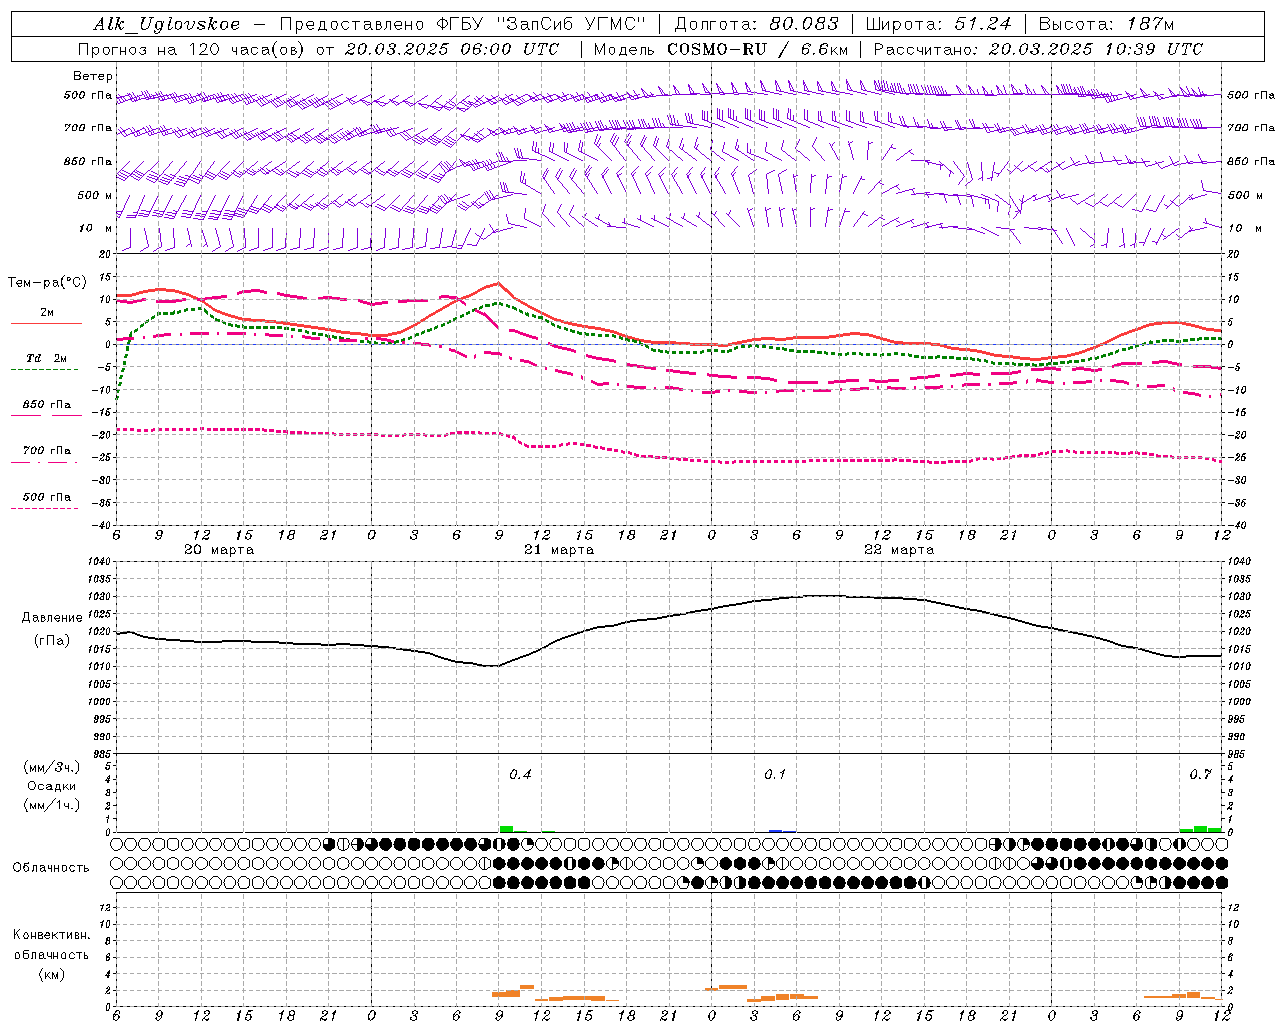Click the 22 марта date label

[x=899, y=550]
